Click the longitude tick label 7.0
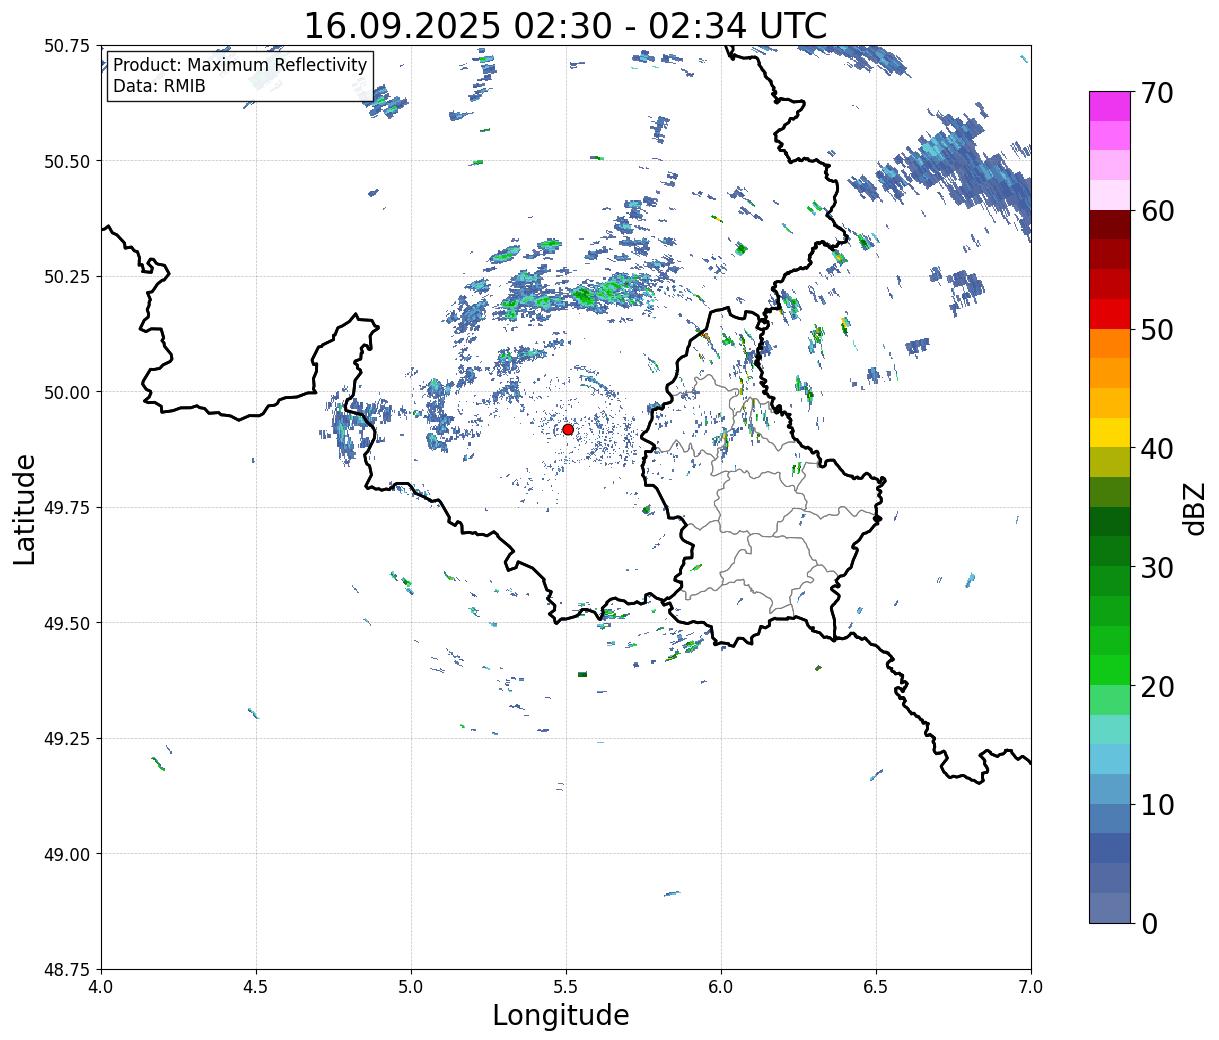Image resolution: width=1219 pixels, height=1040 pixels. pos(1031,987)
